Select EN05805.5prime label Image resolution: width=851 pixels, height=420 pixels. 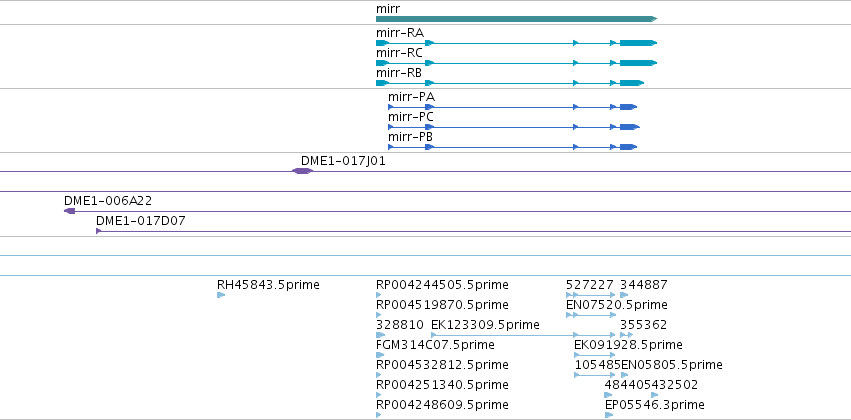[672, 365]
